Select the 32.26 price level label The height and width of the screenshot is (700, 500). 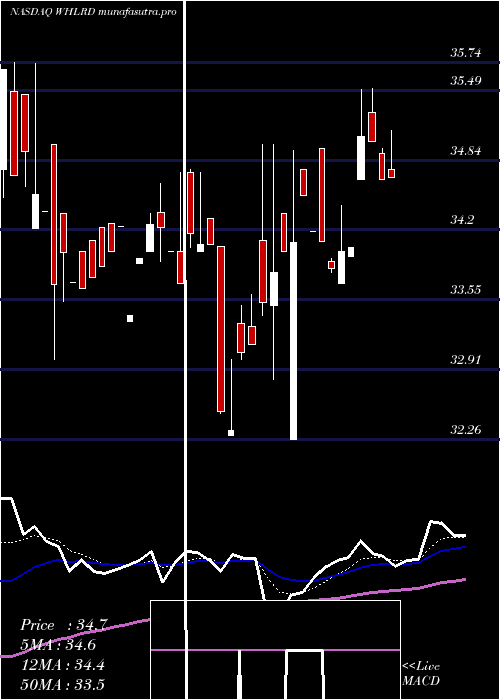[466, 430]
